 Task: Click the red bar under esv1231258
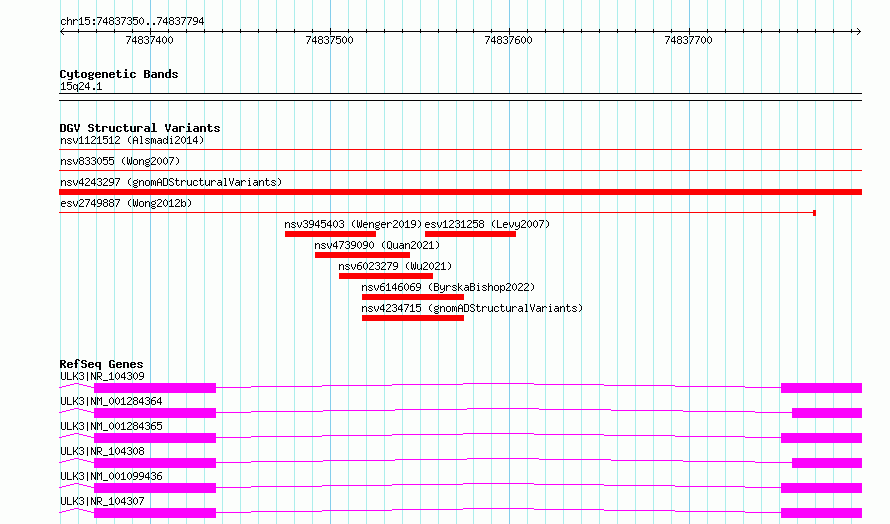click(470, 234)
